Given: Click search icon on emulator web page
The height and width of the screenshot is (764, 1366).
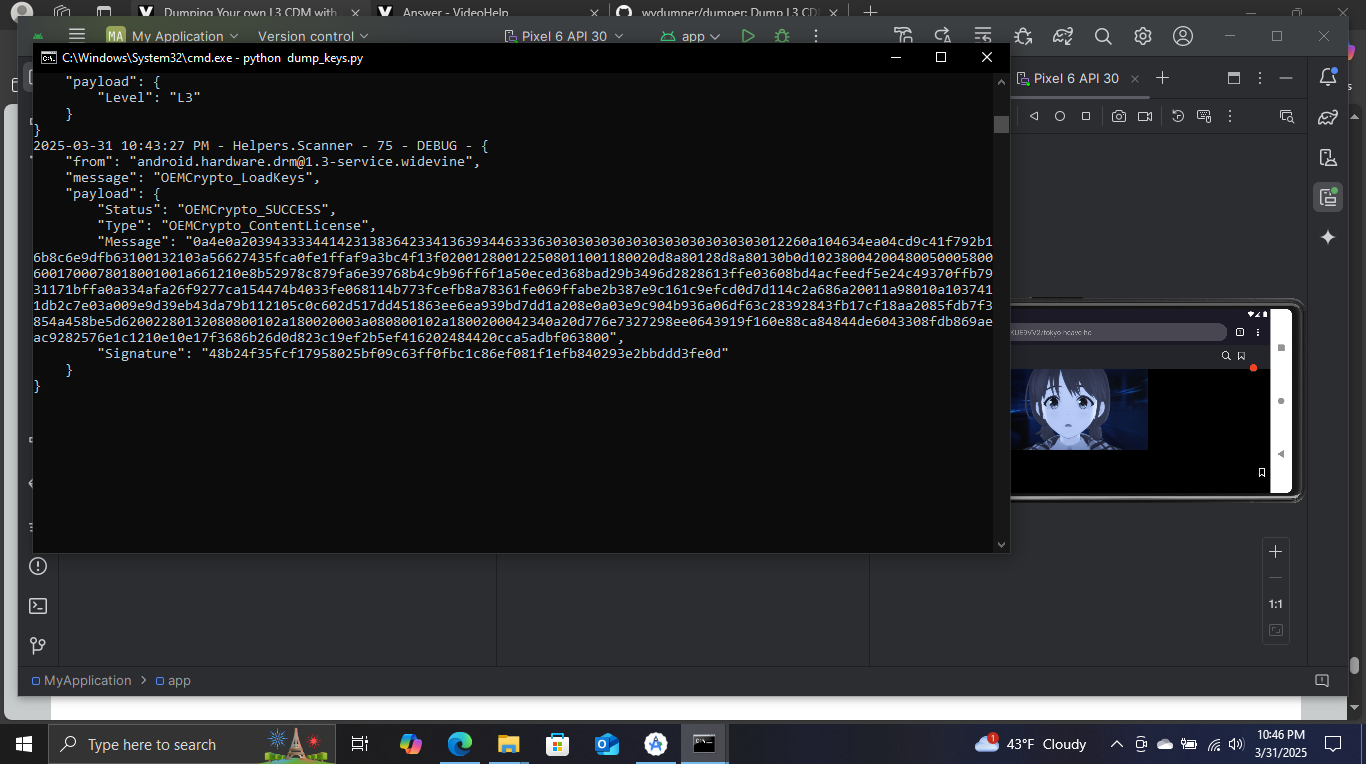Looking at the screenshot, I should coord(1226,356).
